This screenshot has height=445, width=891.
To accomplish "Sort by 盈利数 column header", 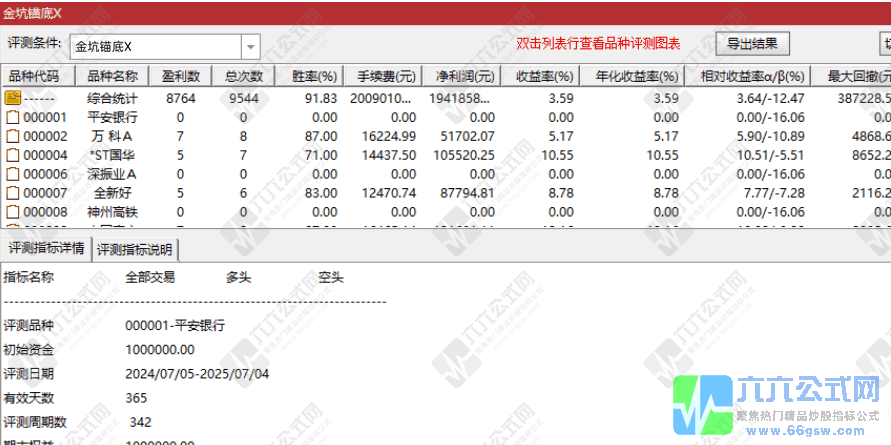I will pos(181,77).
